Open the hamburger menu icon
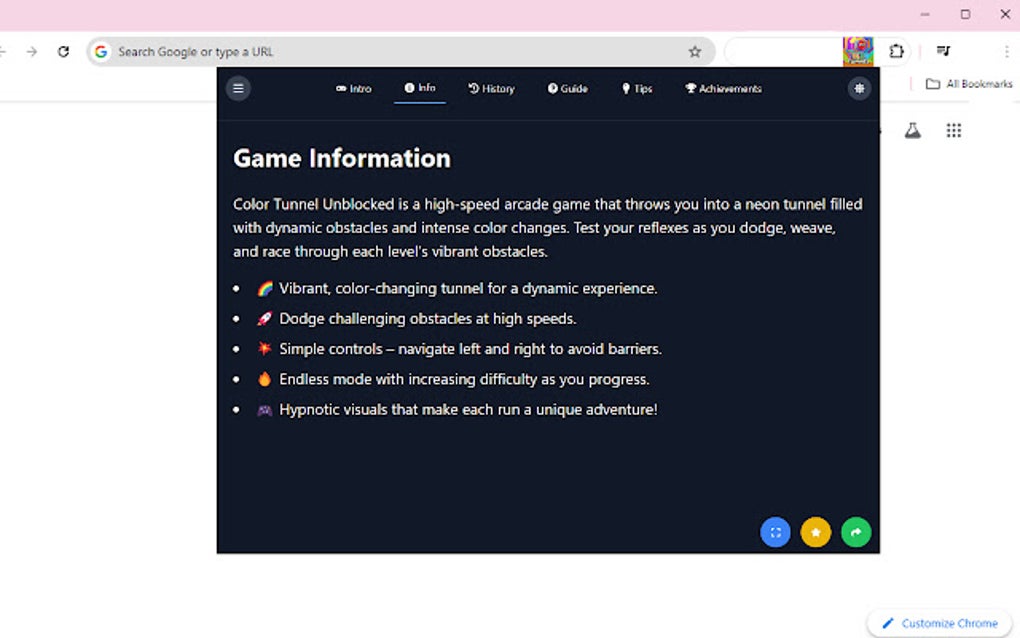The width and height of the screenshot is (1020, 638). [238, 88]
